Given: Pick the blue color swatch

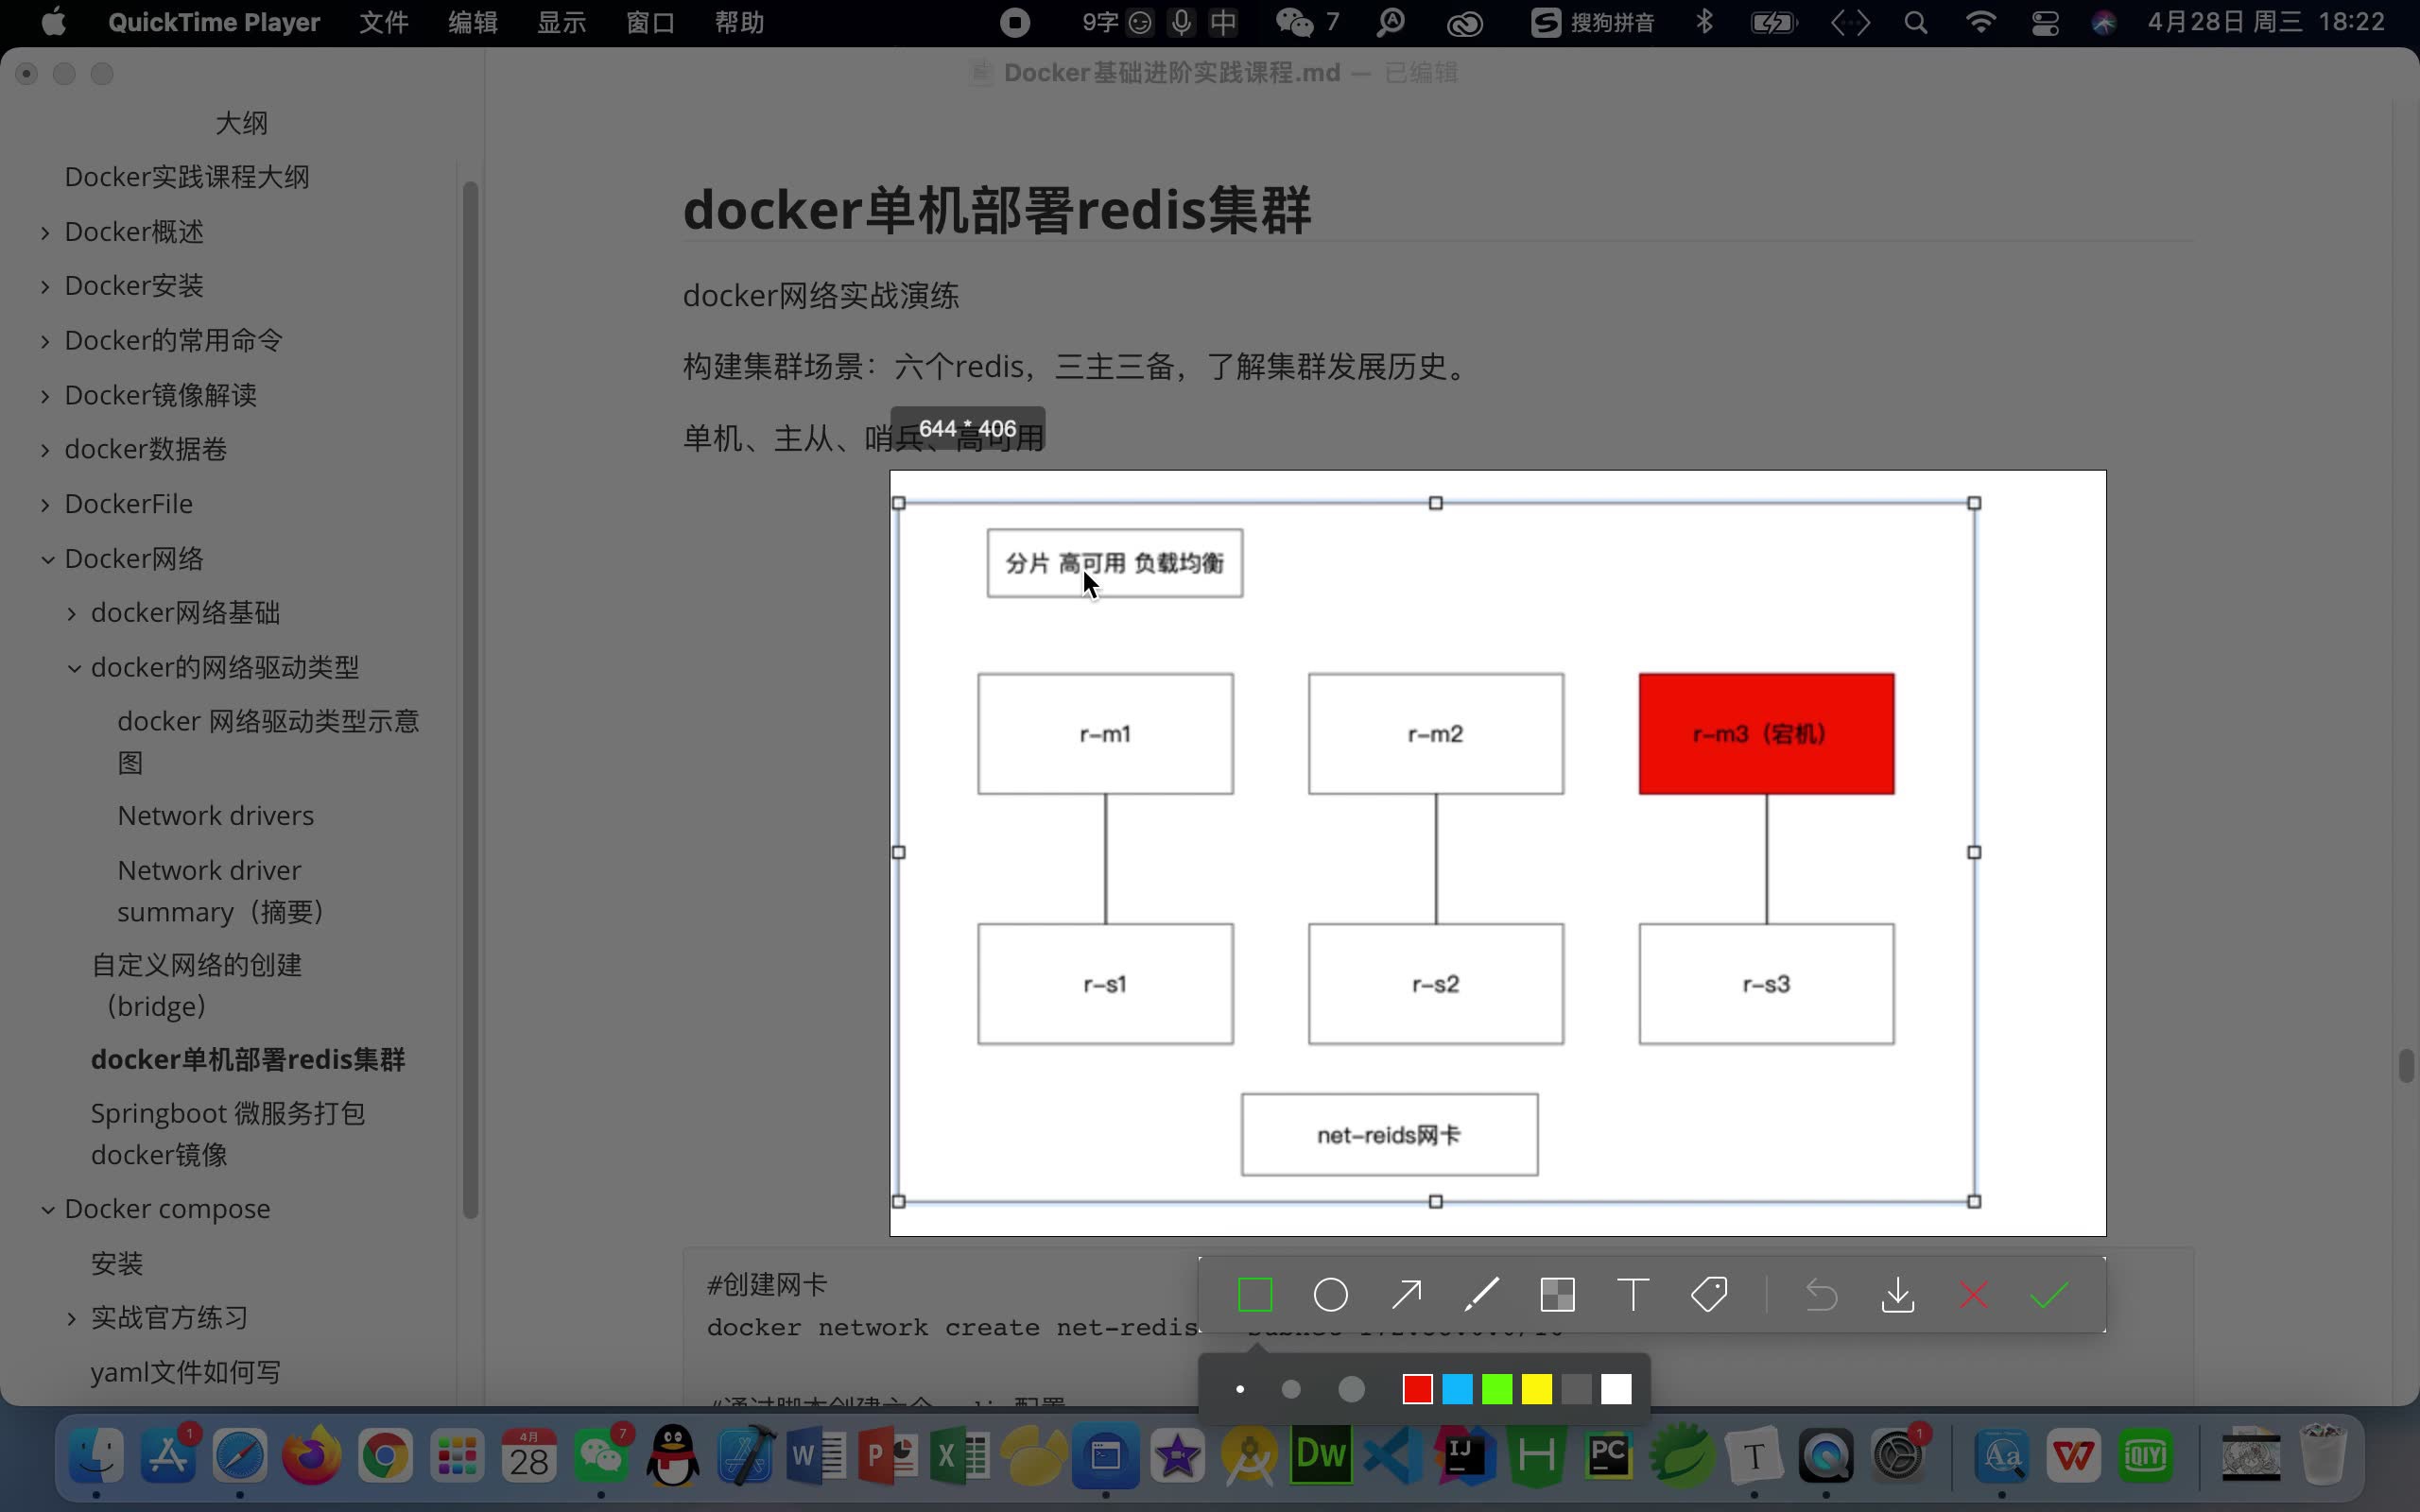Looking at the screenshot, I should coord(1456,1388).
